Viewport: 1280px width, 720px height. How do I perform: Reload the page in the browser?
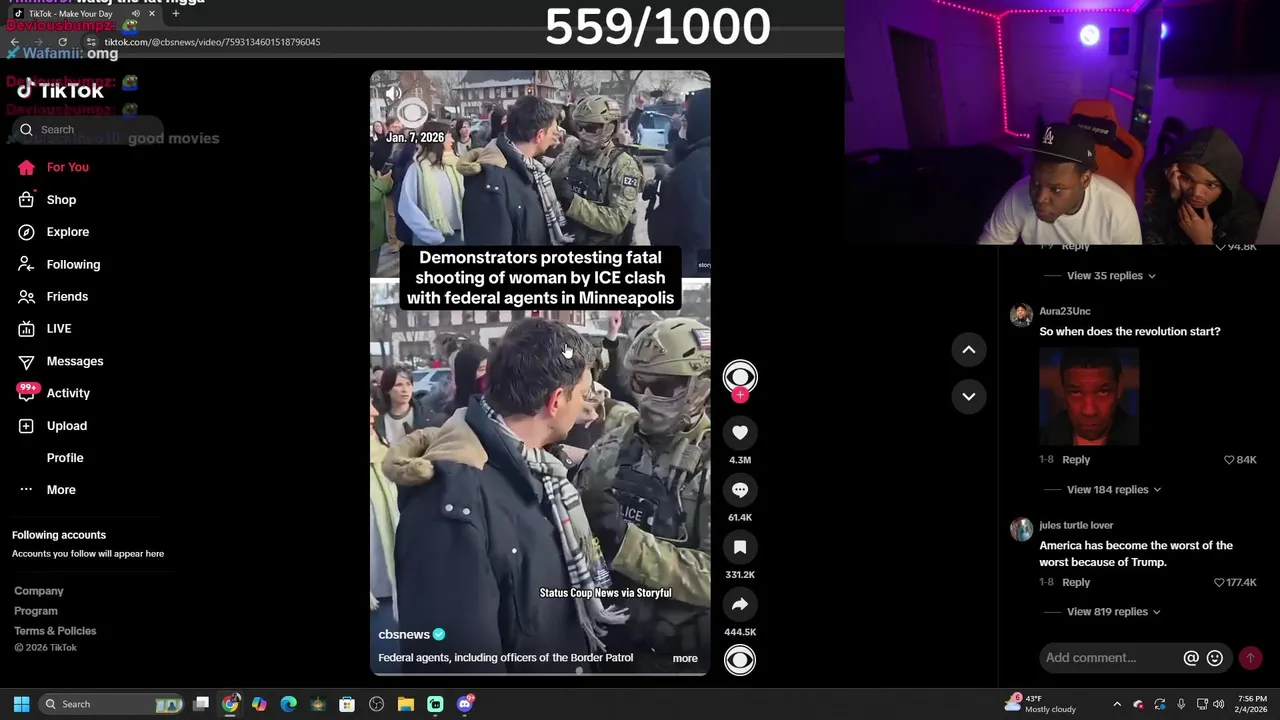[62, 42]
